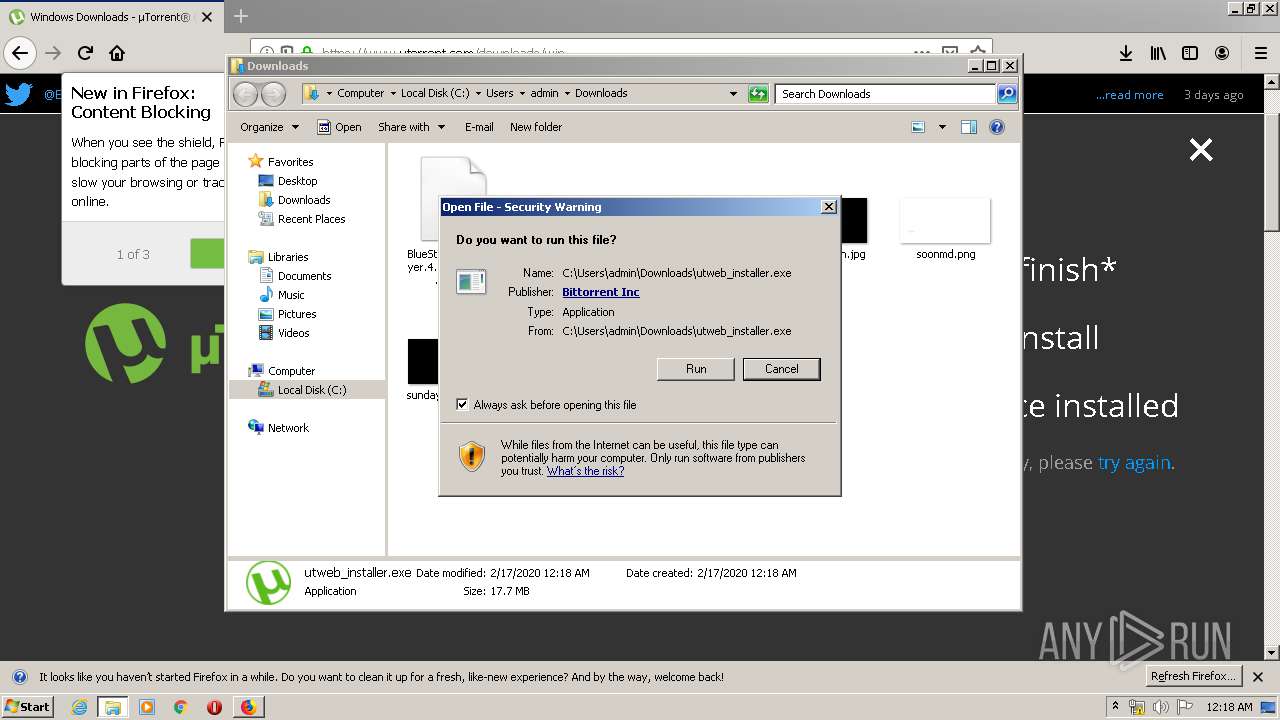Viewport: 1280px width, 720px height.
Task: Select Recent Places in navigation pane
Action: click(x=311, y=219)
